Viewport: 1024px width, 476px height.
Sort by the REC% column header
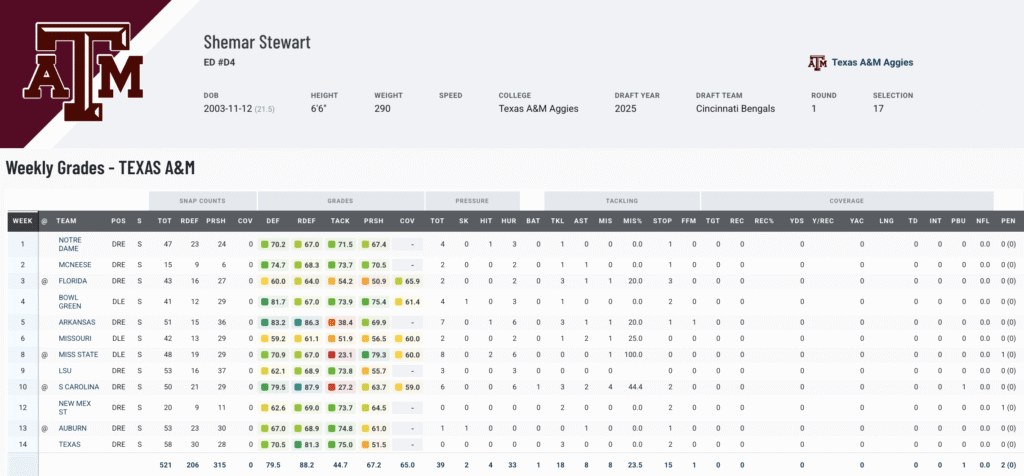764,221
